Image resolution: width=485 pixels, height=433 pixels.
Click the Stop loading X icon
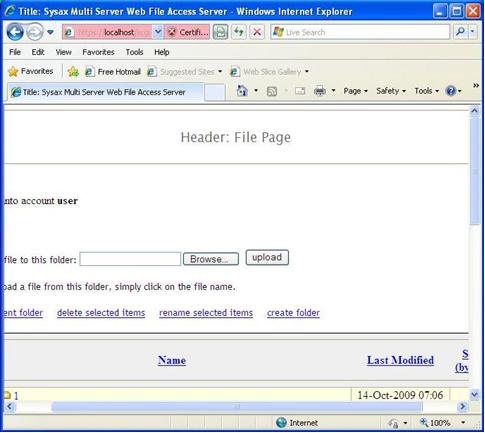tap(257, 32)
